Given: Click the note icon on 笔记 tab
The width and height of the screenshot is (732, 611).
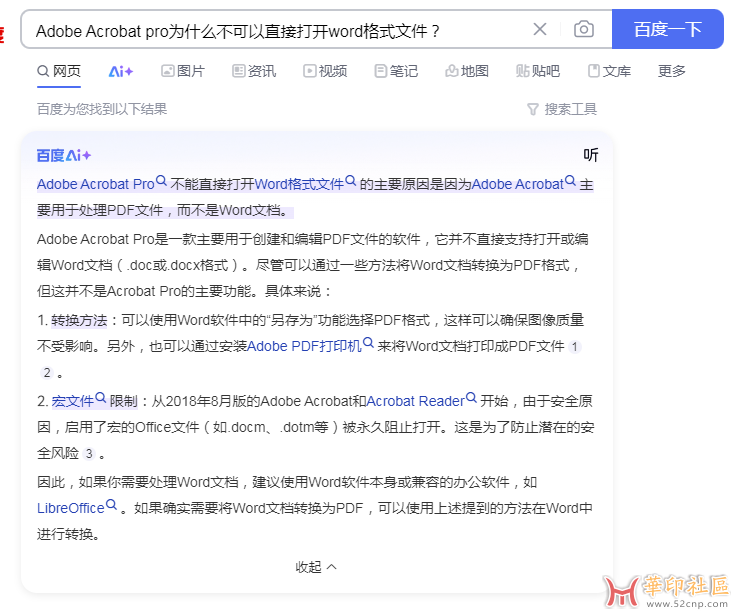Looking at the screenshot, I should point(380,71).
